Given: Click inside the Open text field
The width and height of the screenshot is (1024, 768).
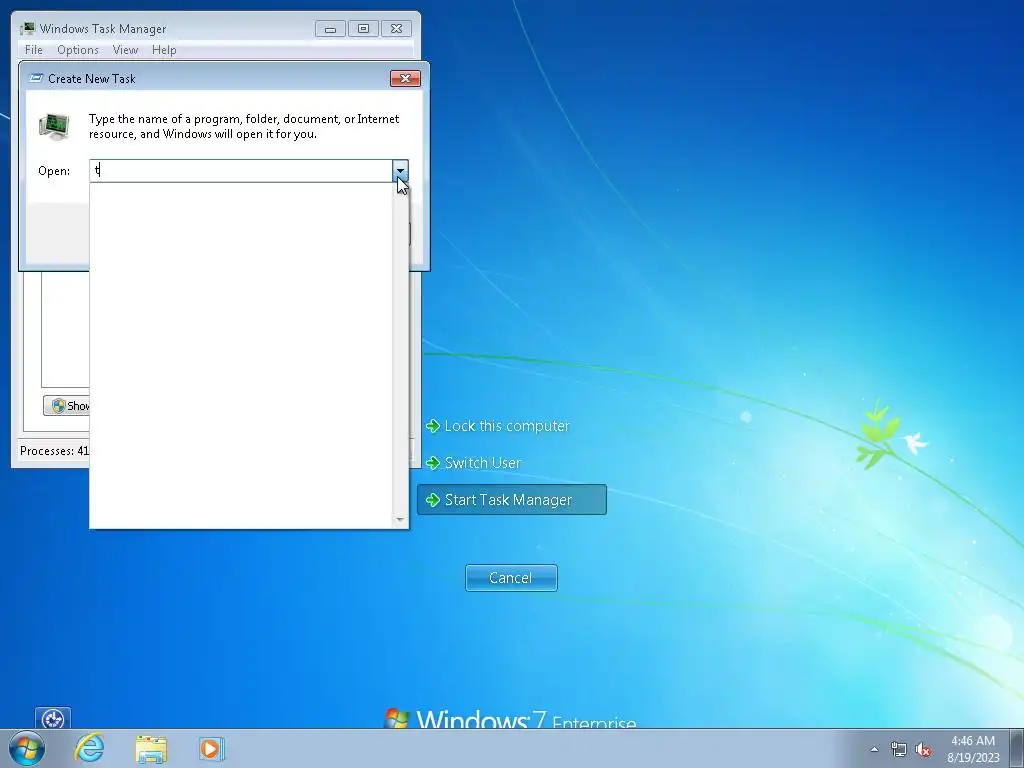Looking at the screenshot, I should [241, 170].
